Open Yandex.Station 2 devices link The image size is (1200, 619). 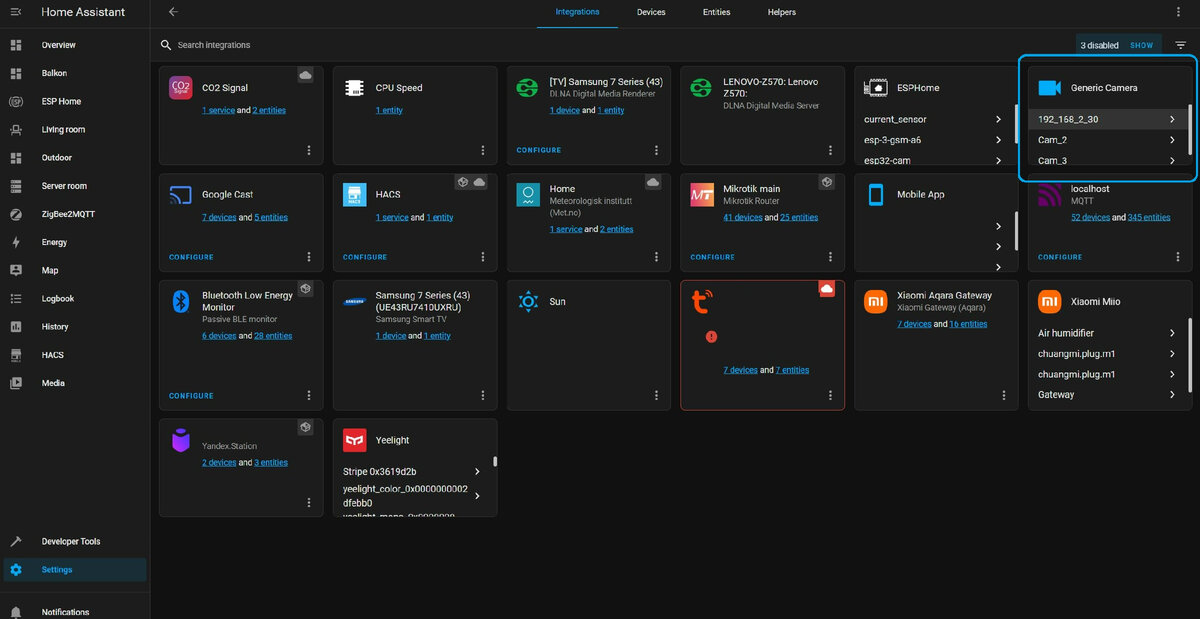click(219, 463)
